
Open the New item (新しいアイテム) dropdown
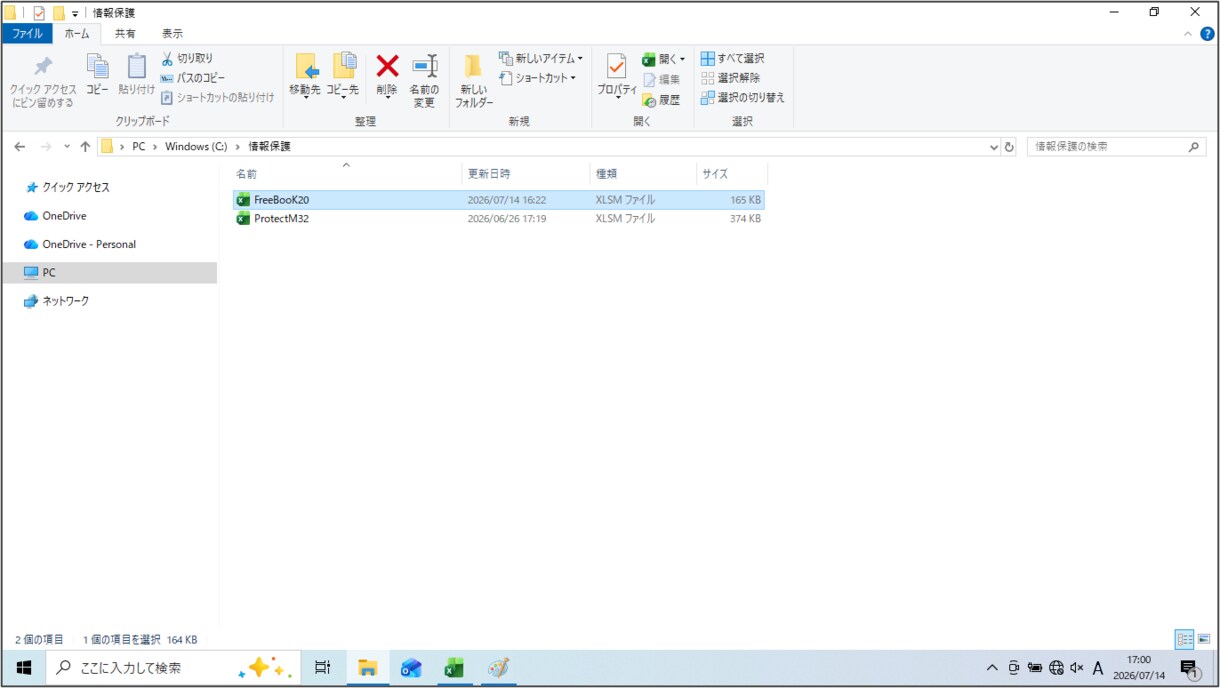coord(541,58)
